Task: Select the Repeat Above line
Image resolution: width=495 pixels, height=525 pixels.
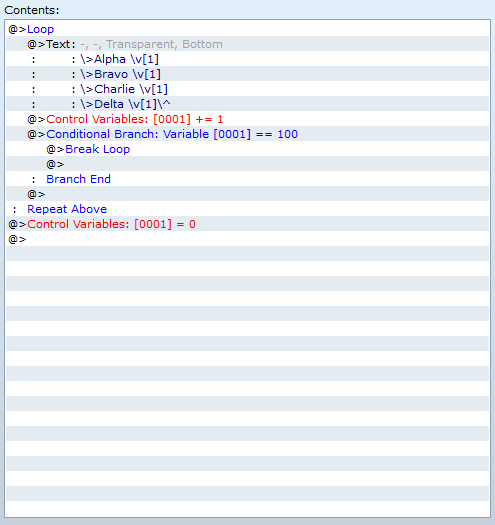Action: point(247,209)
